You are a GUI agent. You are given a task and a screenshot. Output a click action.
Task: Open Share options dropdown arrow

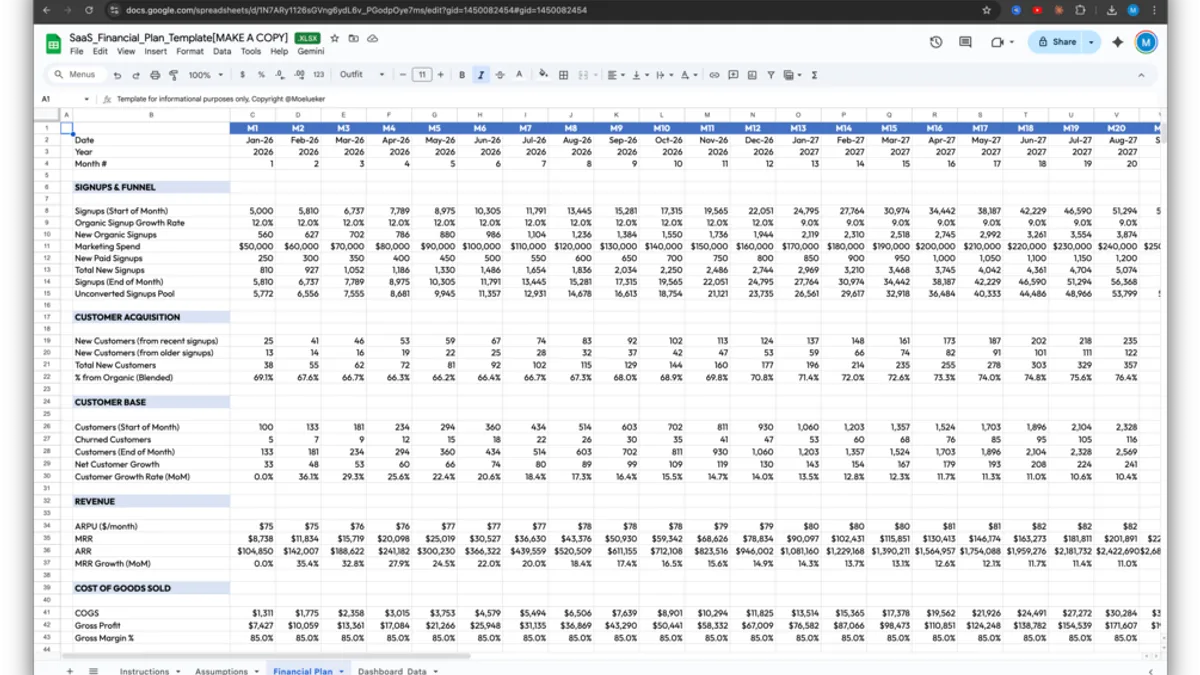coord(1091,42)
